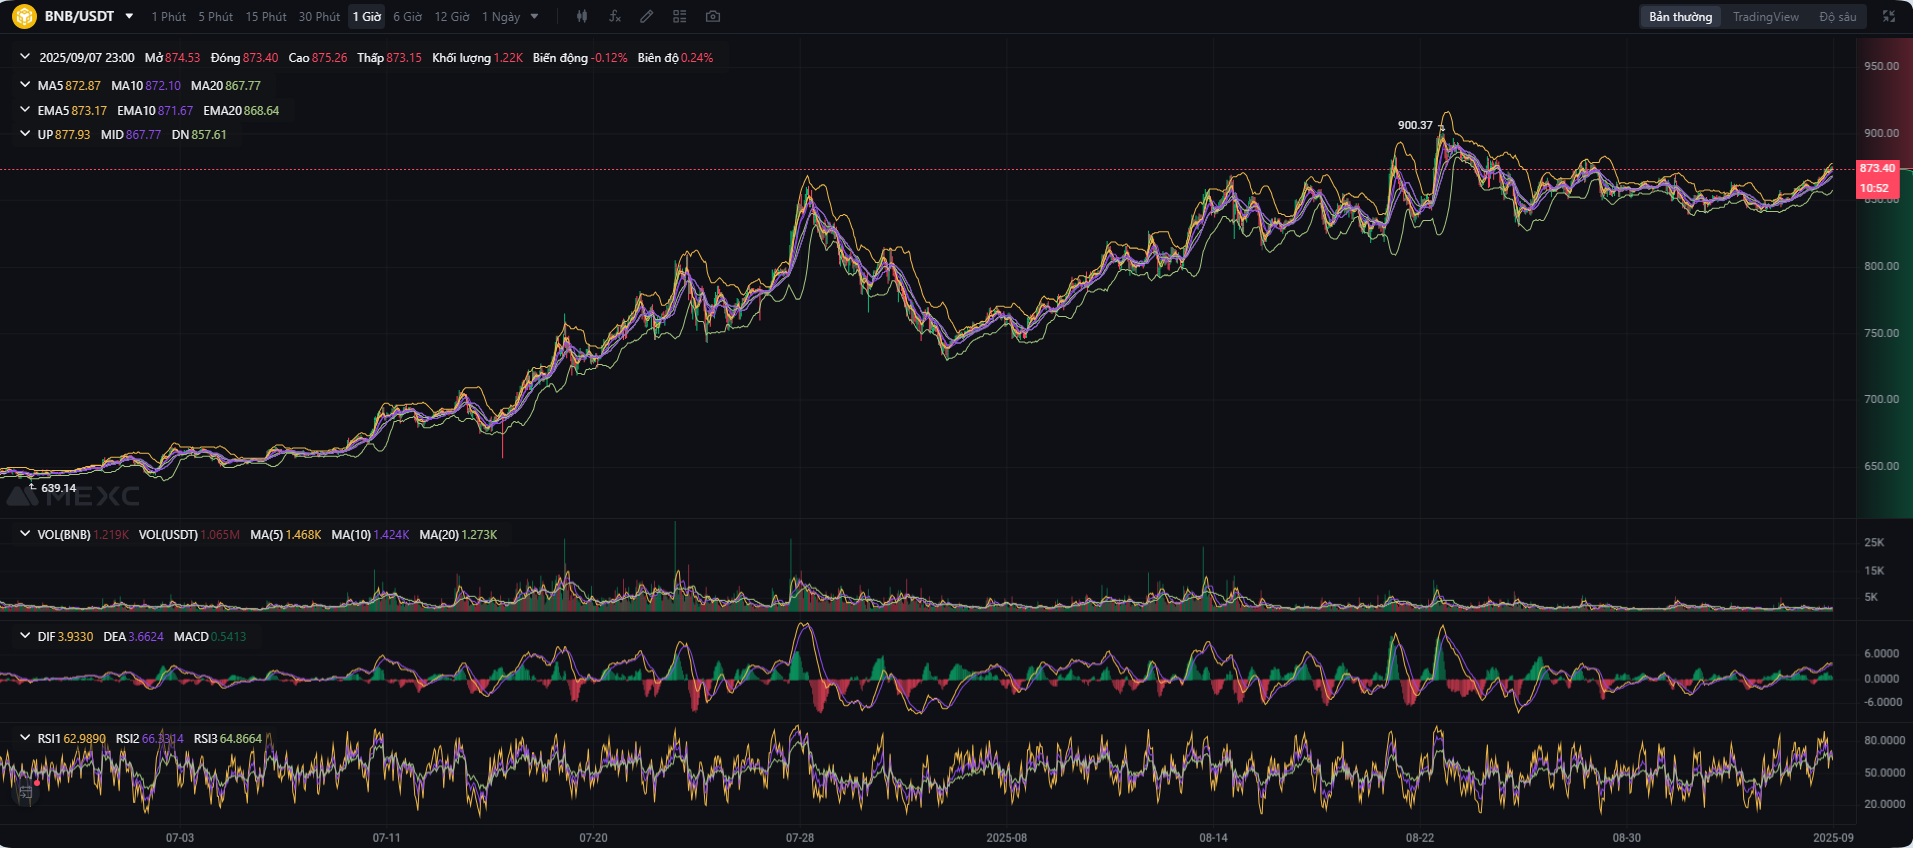Screen dimensions: 1913x848
Task: Select the 15 Phút timeframe
Action: click(x=266, y=17)
